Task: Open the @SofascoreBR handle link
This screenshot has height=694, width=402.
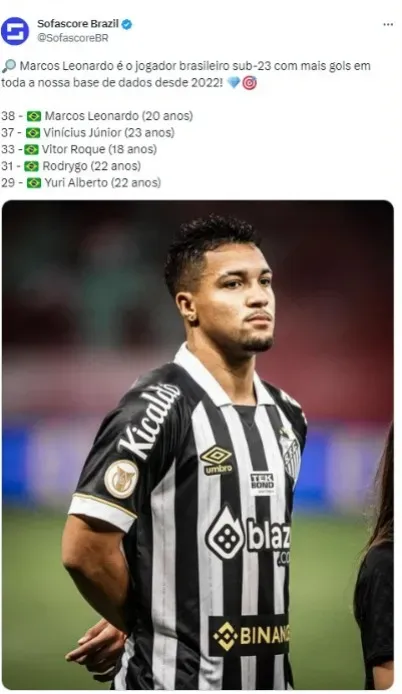Action: 73,38
